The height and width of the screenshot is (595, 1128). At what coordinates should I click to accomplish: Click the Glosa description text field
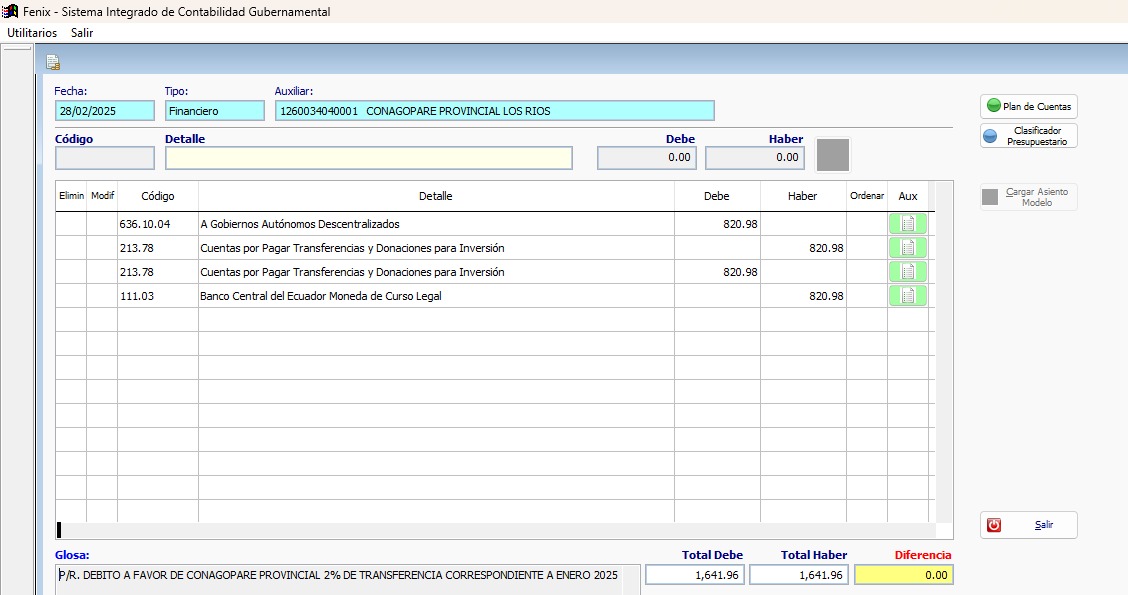pyautogui.click(x=340, y=575)
